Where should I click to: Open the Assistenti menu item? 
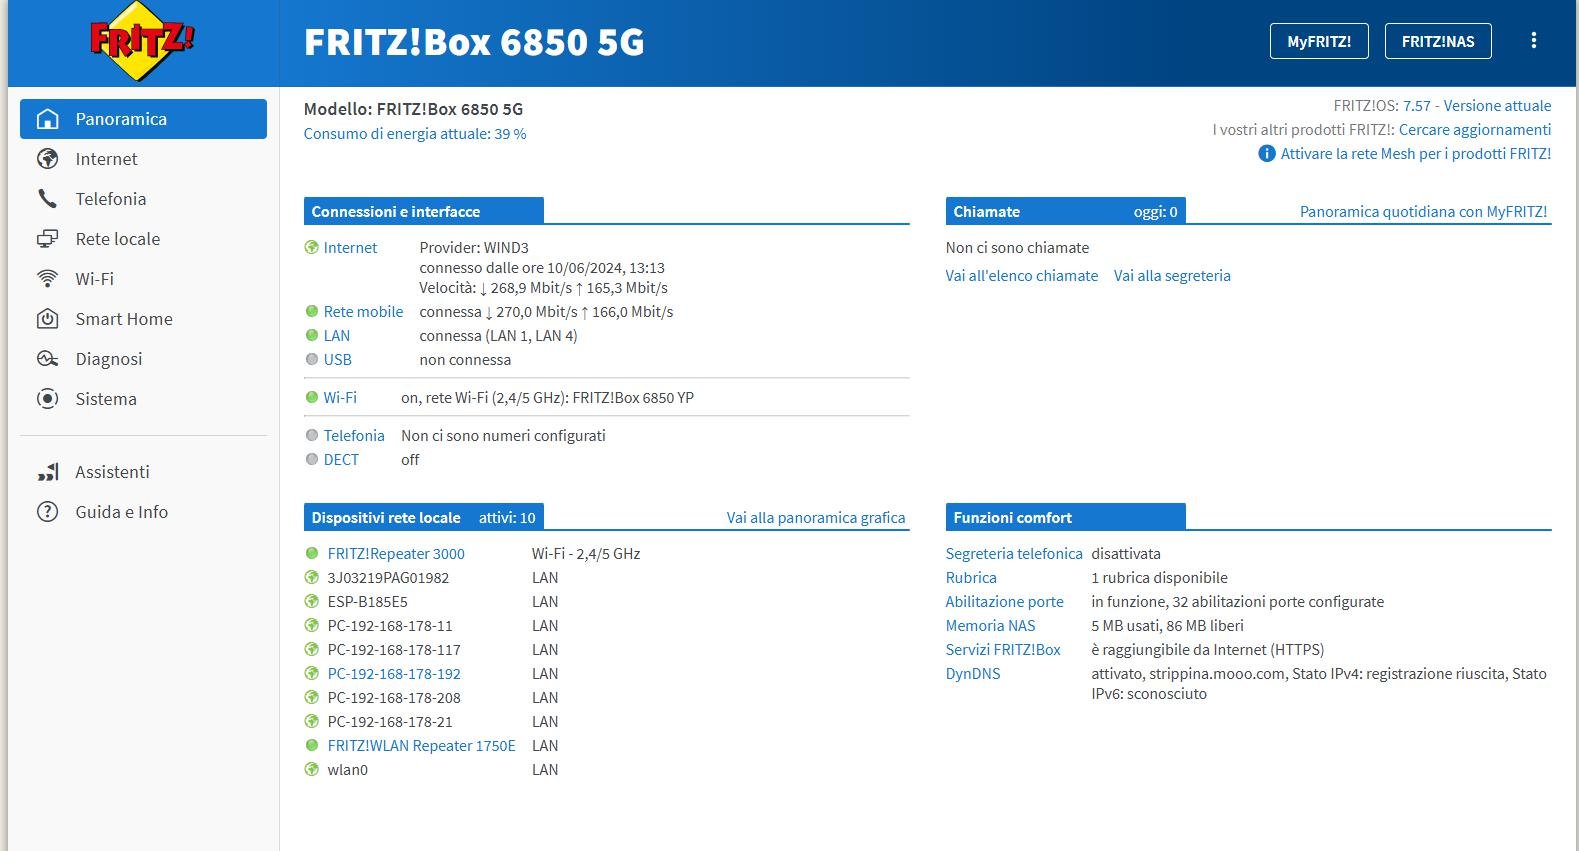pyautogui.click(x=112, y=472)
